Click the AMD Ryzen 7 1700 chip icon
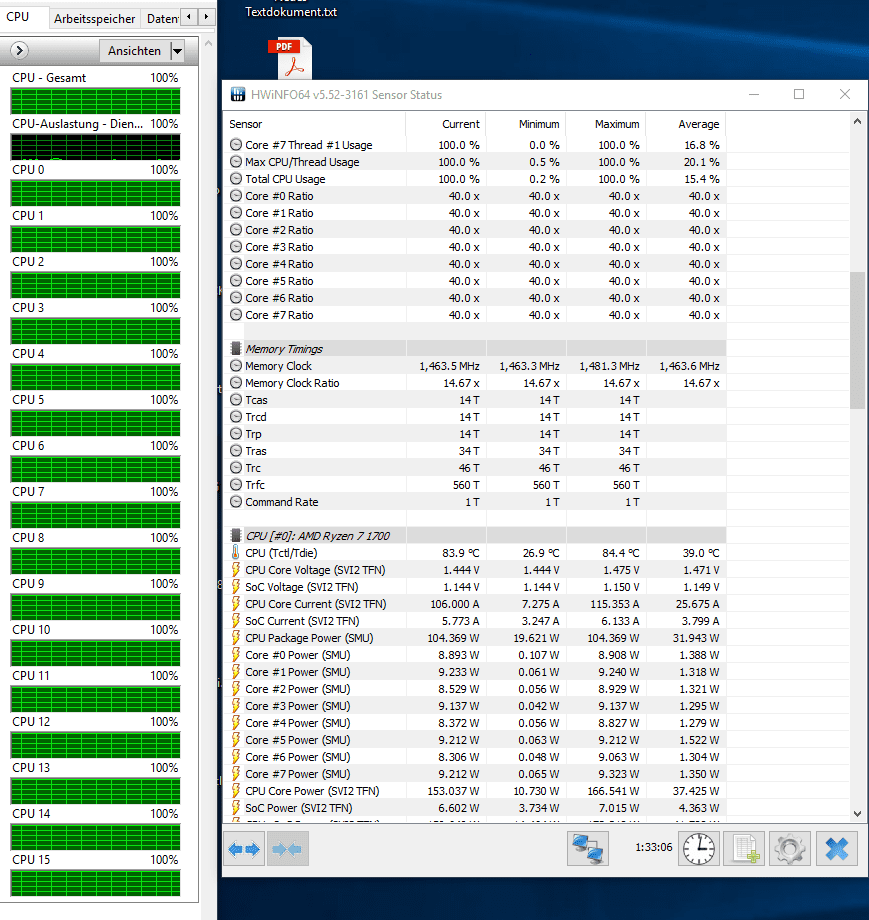The height and width of the screenshot is (920, 869). click(236, 535)
